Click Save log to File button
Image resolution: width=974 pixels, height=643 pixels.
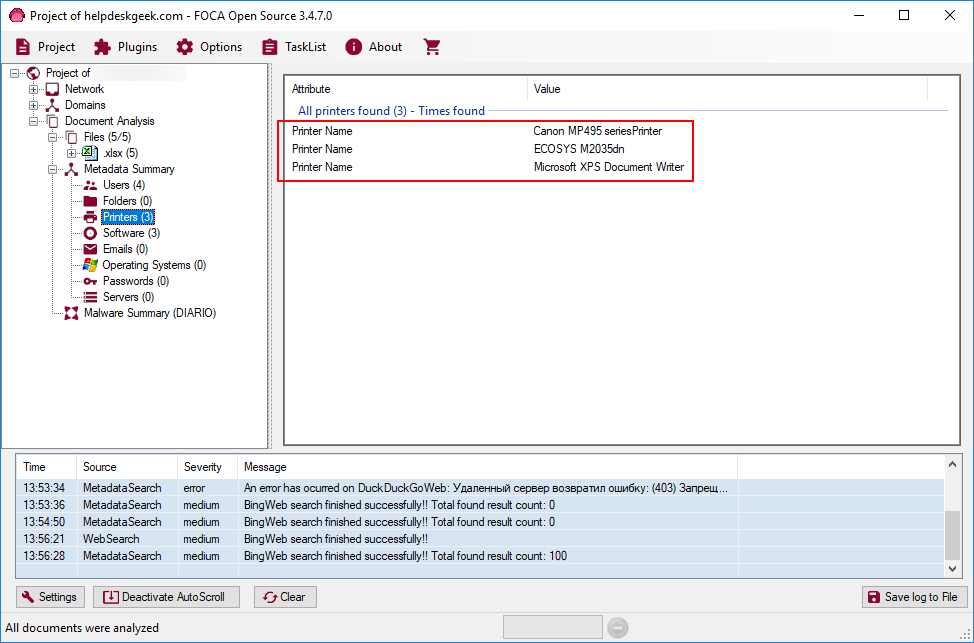pos(914,598)
